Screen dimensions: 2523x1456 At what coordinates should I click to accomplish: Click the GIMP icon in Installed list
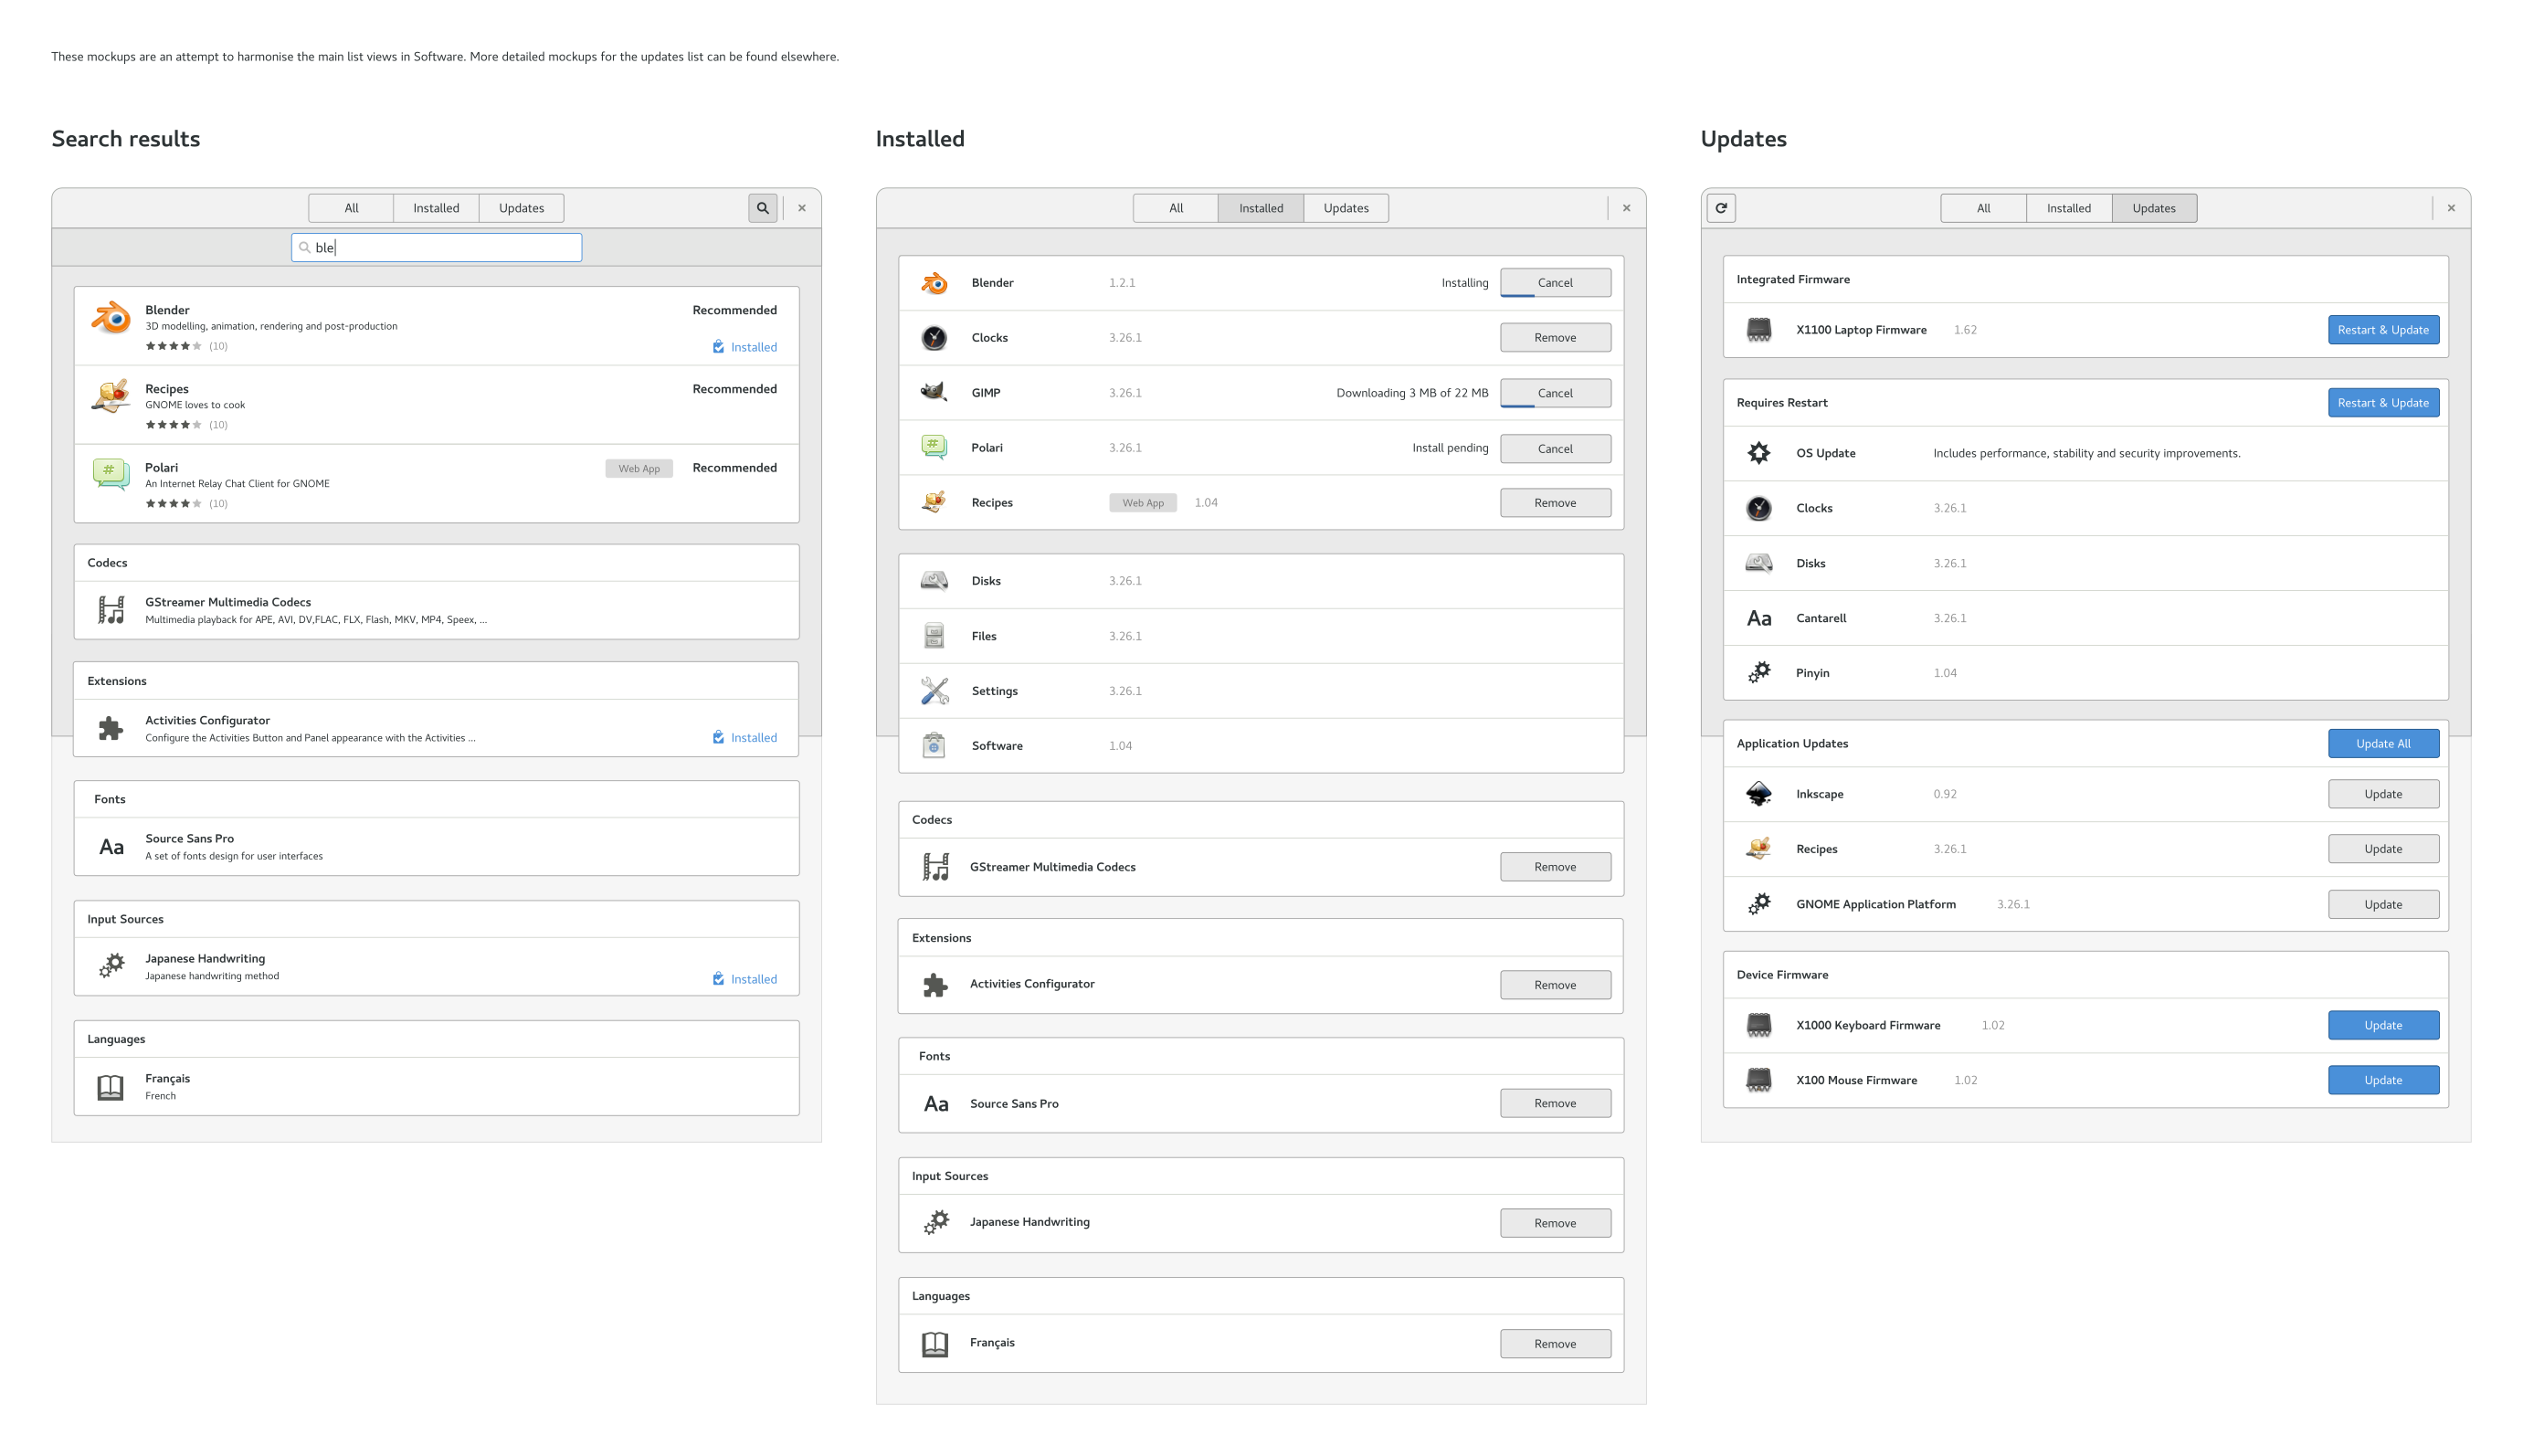(933, 392)
